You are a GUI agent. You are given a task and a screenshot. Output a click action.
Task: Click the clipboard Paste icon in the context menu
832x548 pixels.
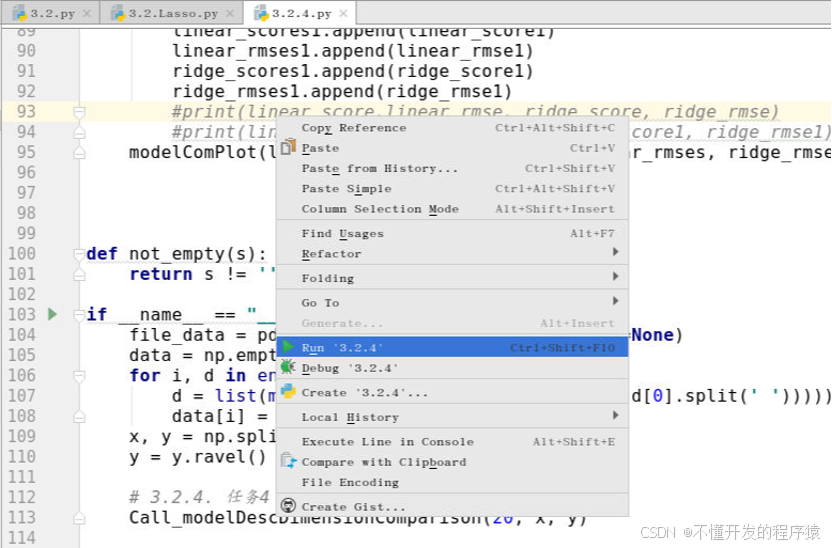[x=288, y=147]
